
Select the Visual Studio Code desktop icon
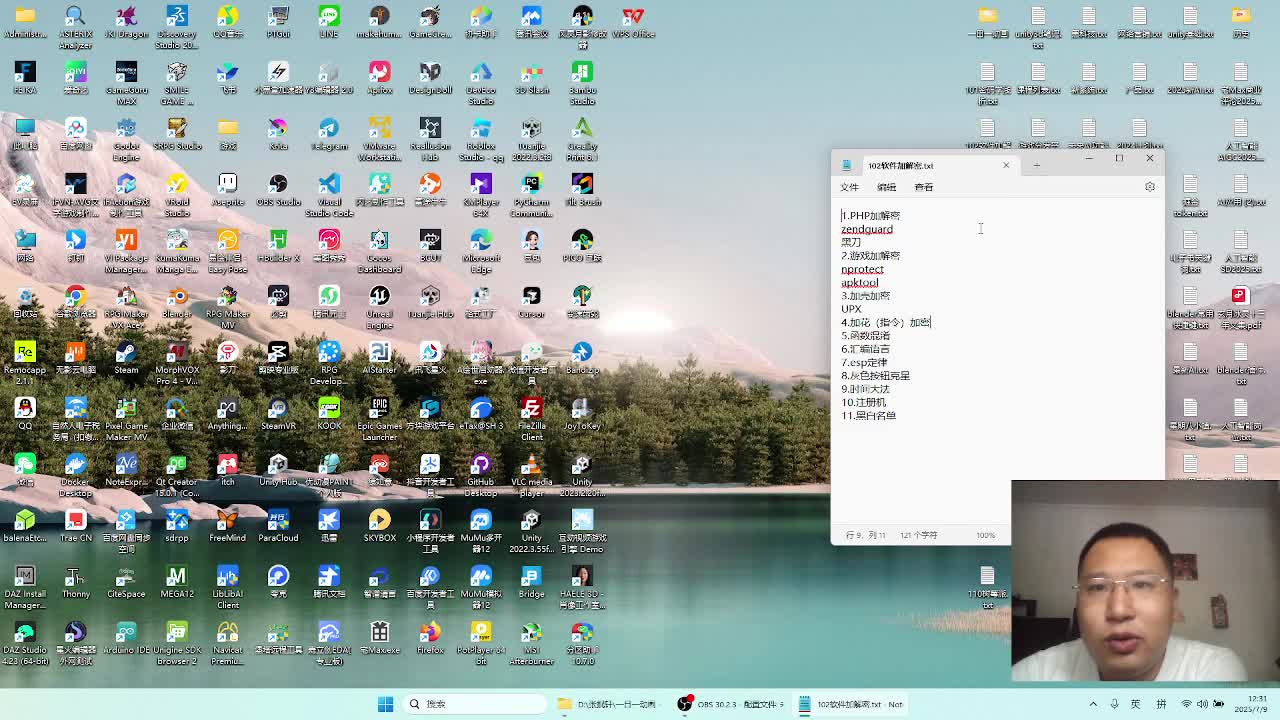click(x=329, y=195)
